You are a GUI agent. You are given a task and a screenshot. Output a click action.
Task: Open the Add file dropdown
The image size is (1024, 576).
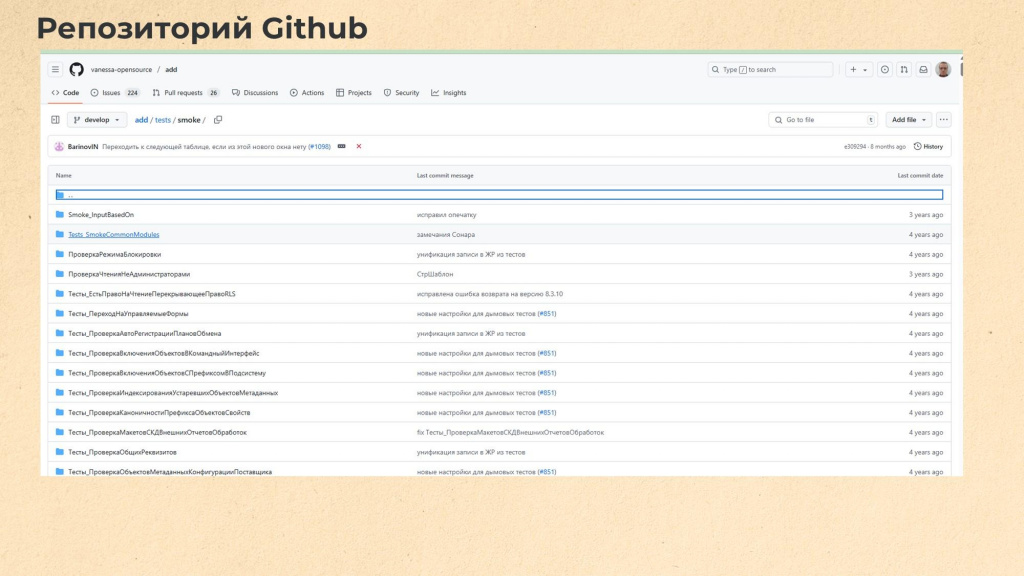click(908, 120)
